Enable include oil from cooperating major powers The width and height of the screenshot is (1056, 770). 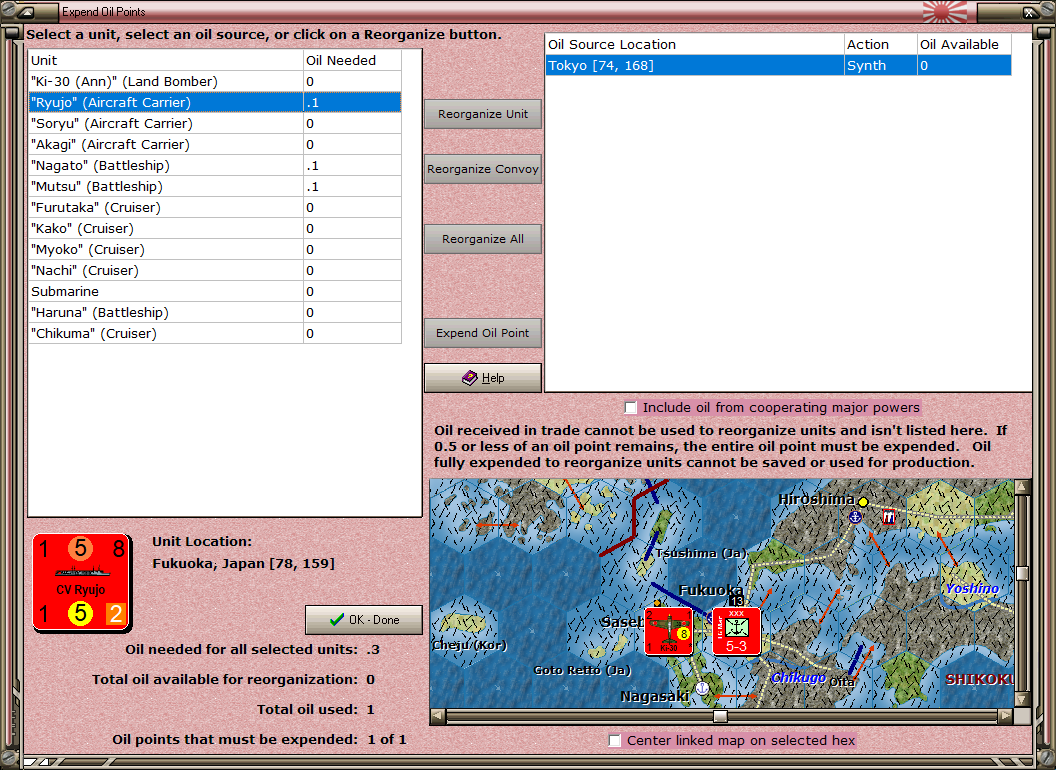[630, 408]
